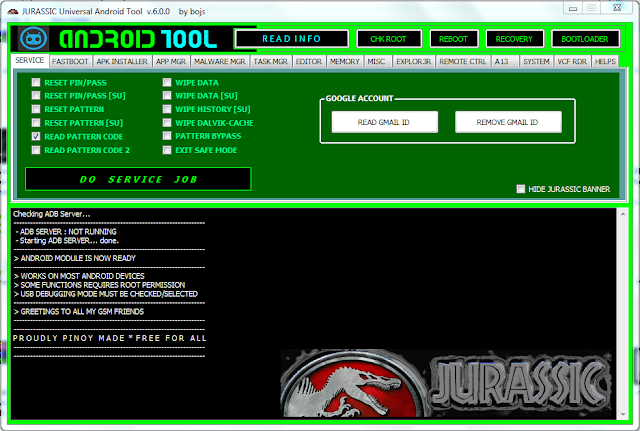The image size is (640, 431).
Task: Uncheck READ PATTERN CODE checkbox
Action: pyautogui.click(x=36, y=136)
